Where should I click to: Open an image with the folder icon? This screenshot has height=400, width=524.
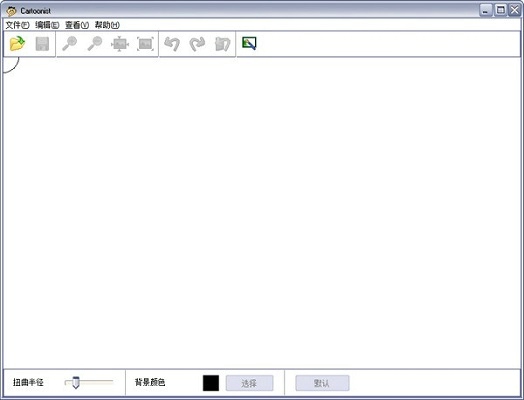[17, 44]
